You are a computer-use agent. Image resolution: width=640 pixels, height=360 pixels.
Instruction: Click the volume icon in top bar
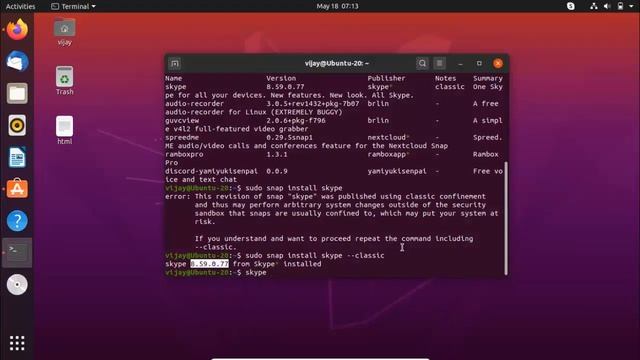[607, 6]
